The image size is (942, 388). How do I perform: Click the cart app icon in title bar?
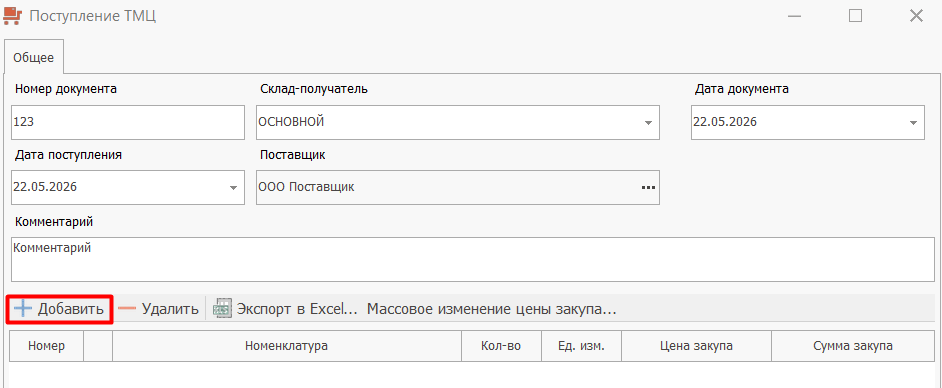click(13, 16)
